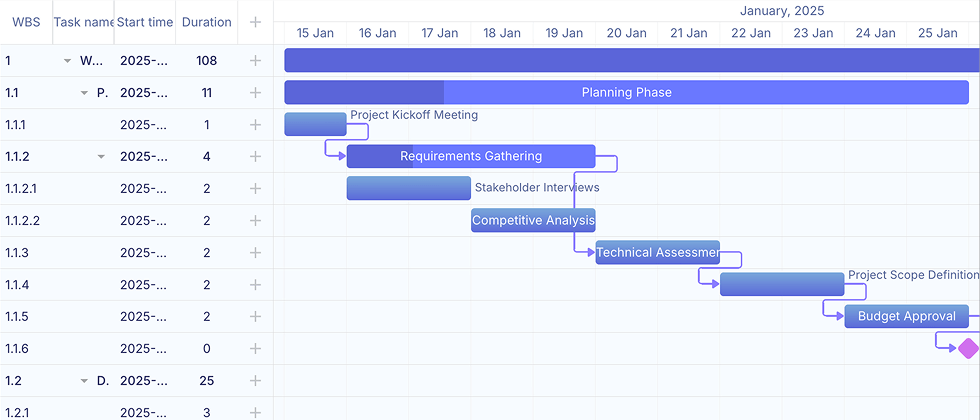Collapse the Requirements Gathering row 1.1.2
This screenshot has height=420, width=980.
click(101, 157)
